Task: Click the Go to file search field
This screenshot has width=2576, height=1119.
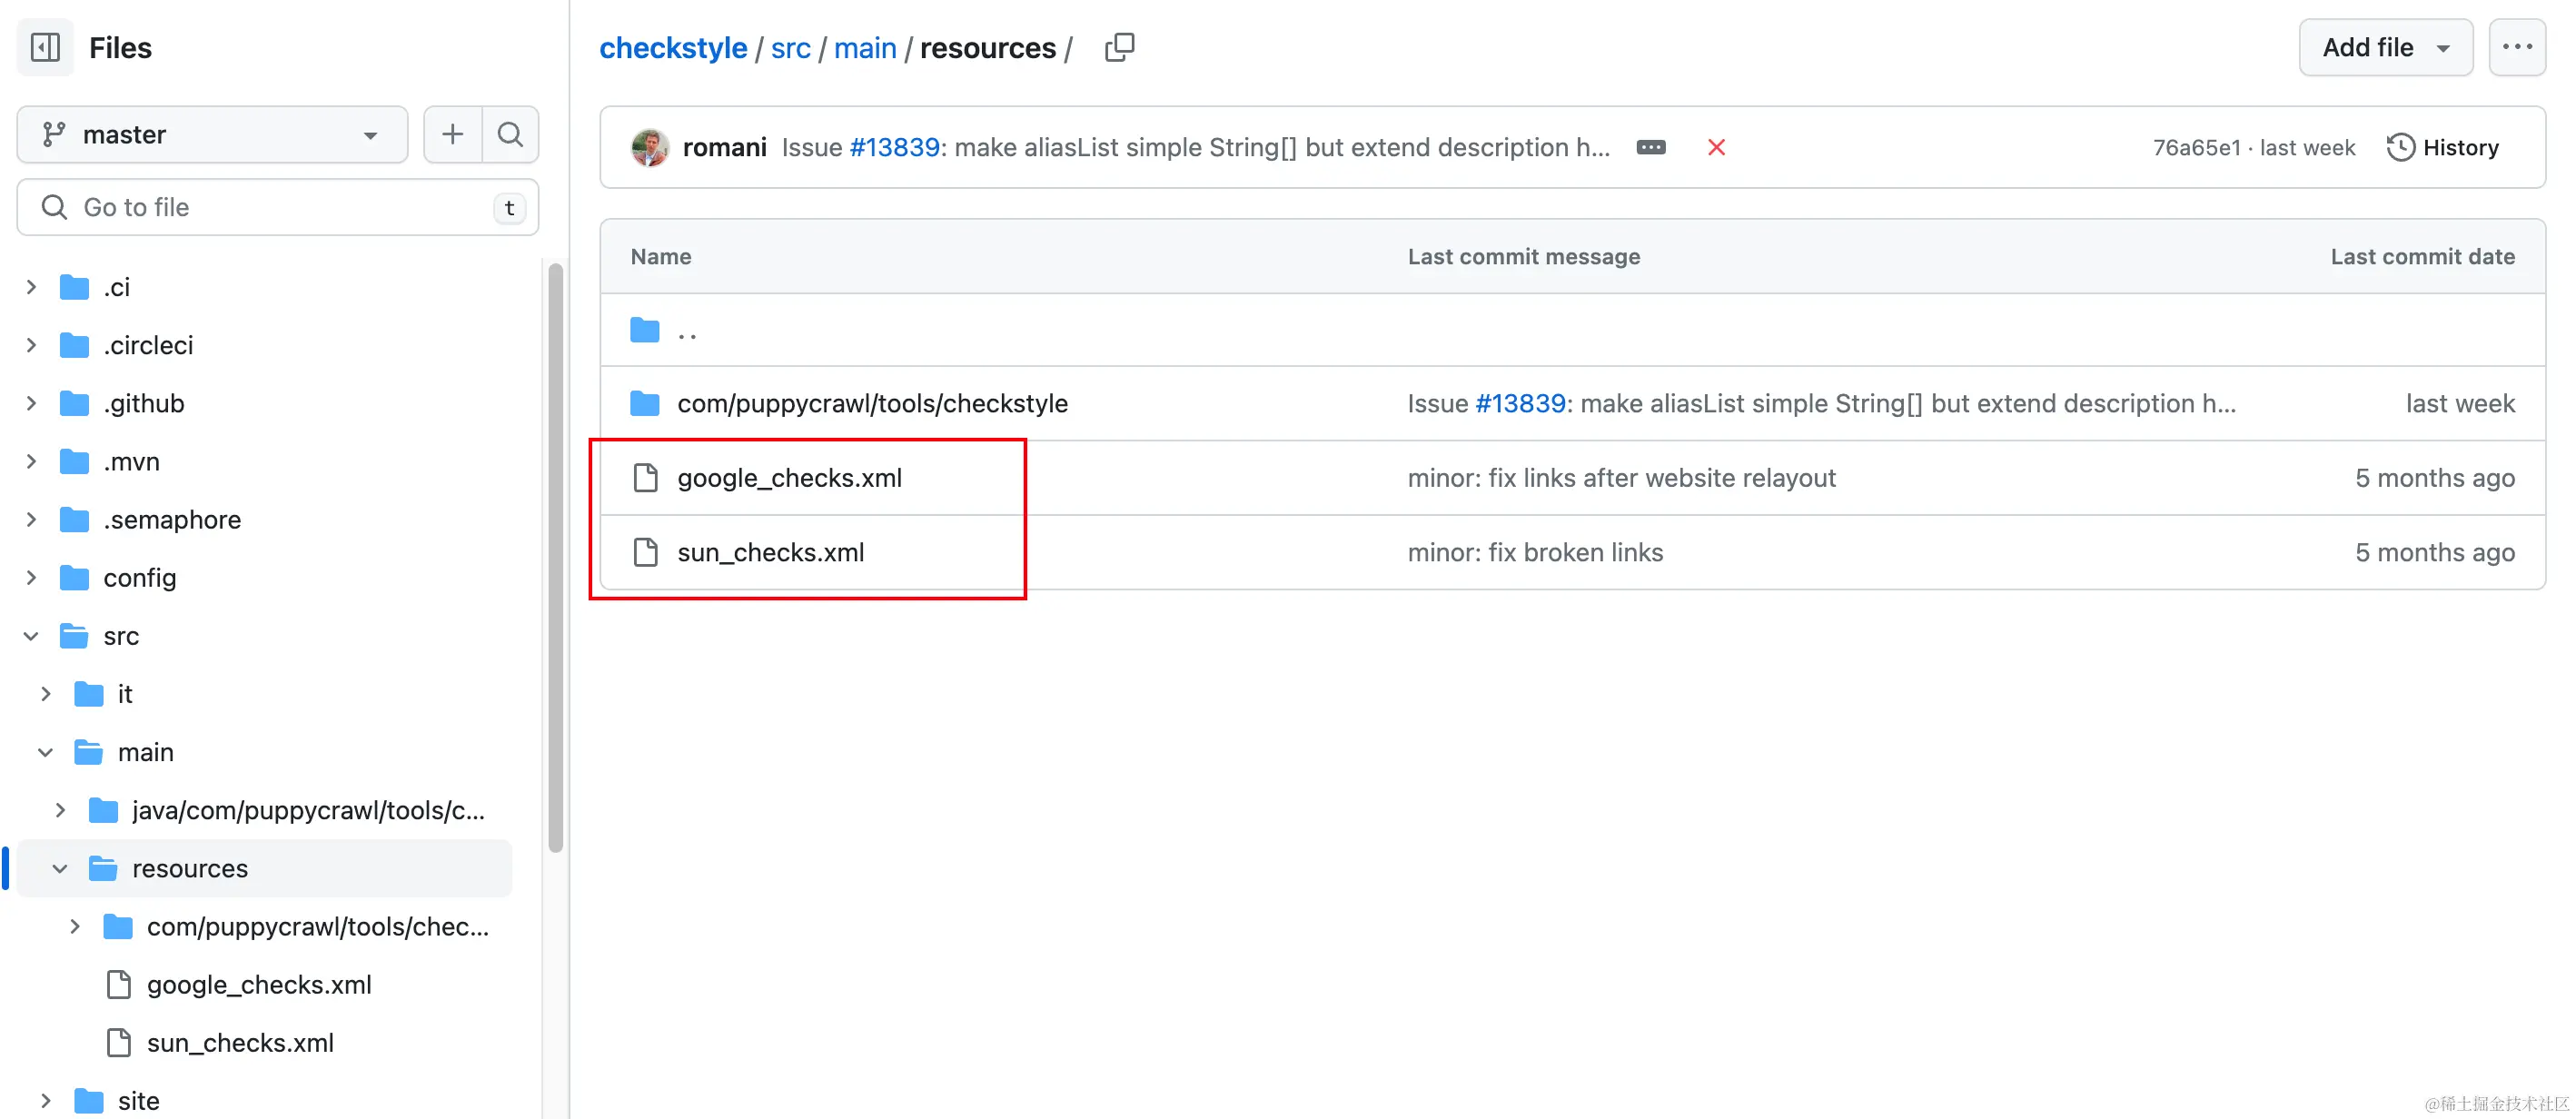Action: (278, 207)
